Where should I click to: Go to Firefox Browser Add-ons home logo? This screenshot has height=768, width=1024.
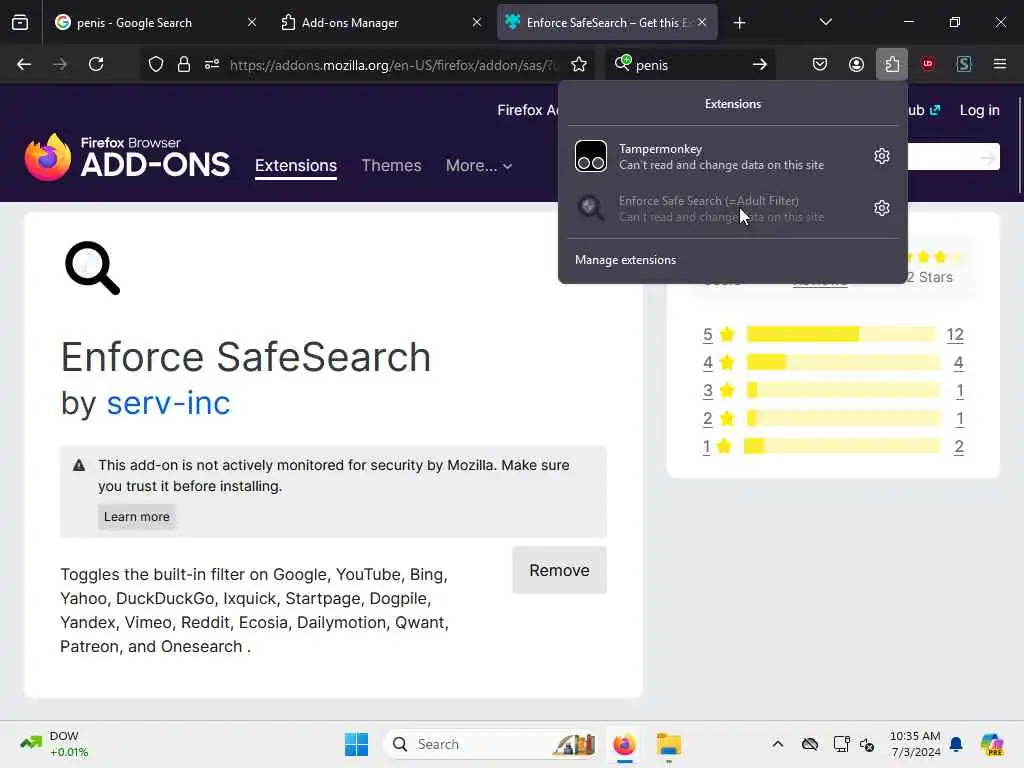click(127, 157)
